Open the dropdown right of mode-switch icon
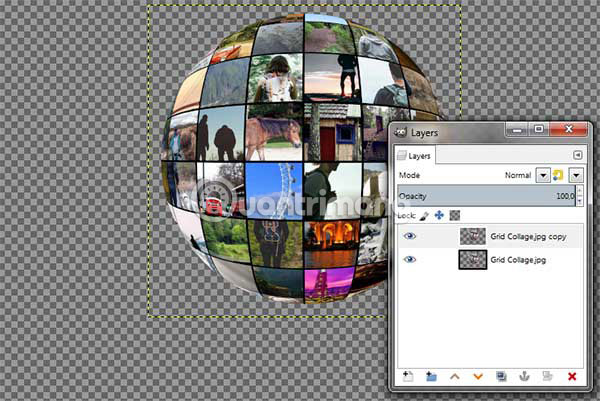Viewport: 600px width, 401px height. click(575, 175)
